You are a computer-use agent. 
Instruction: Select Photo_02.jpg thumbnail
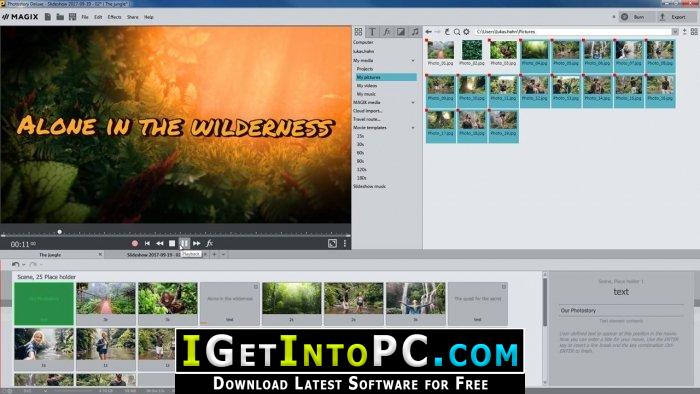point(472,53)
